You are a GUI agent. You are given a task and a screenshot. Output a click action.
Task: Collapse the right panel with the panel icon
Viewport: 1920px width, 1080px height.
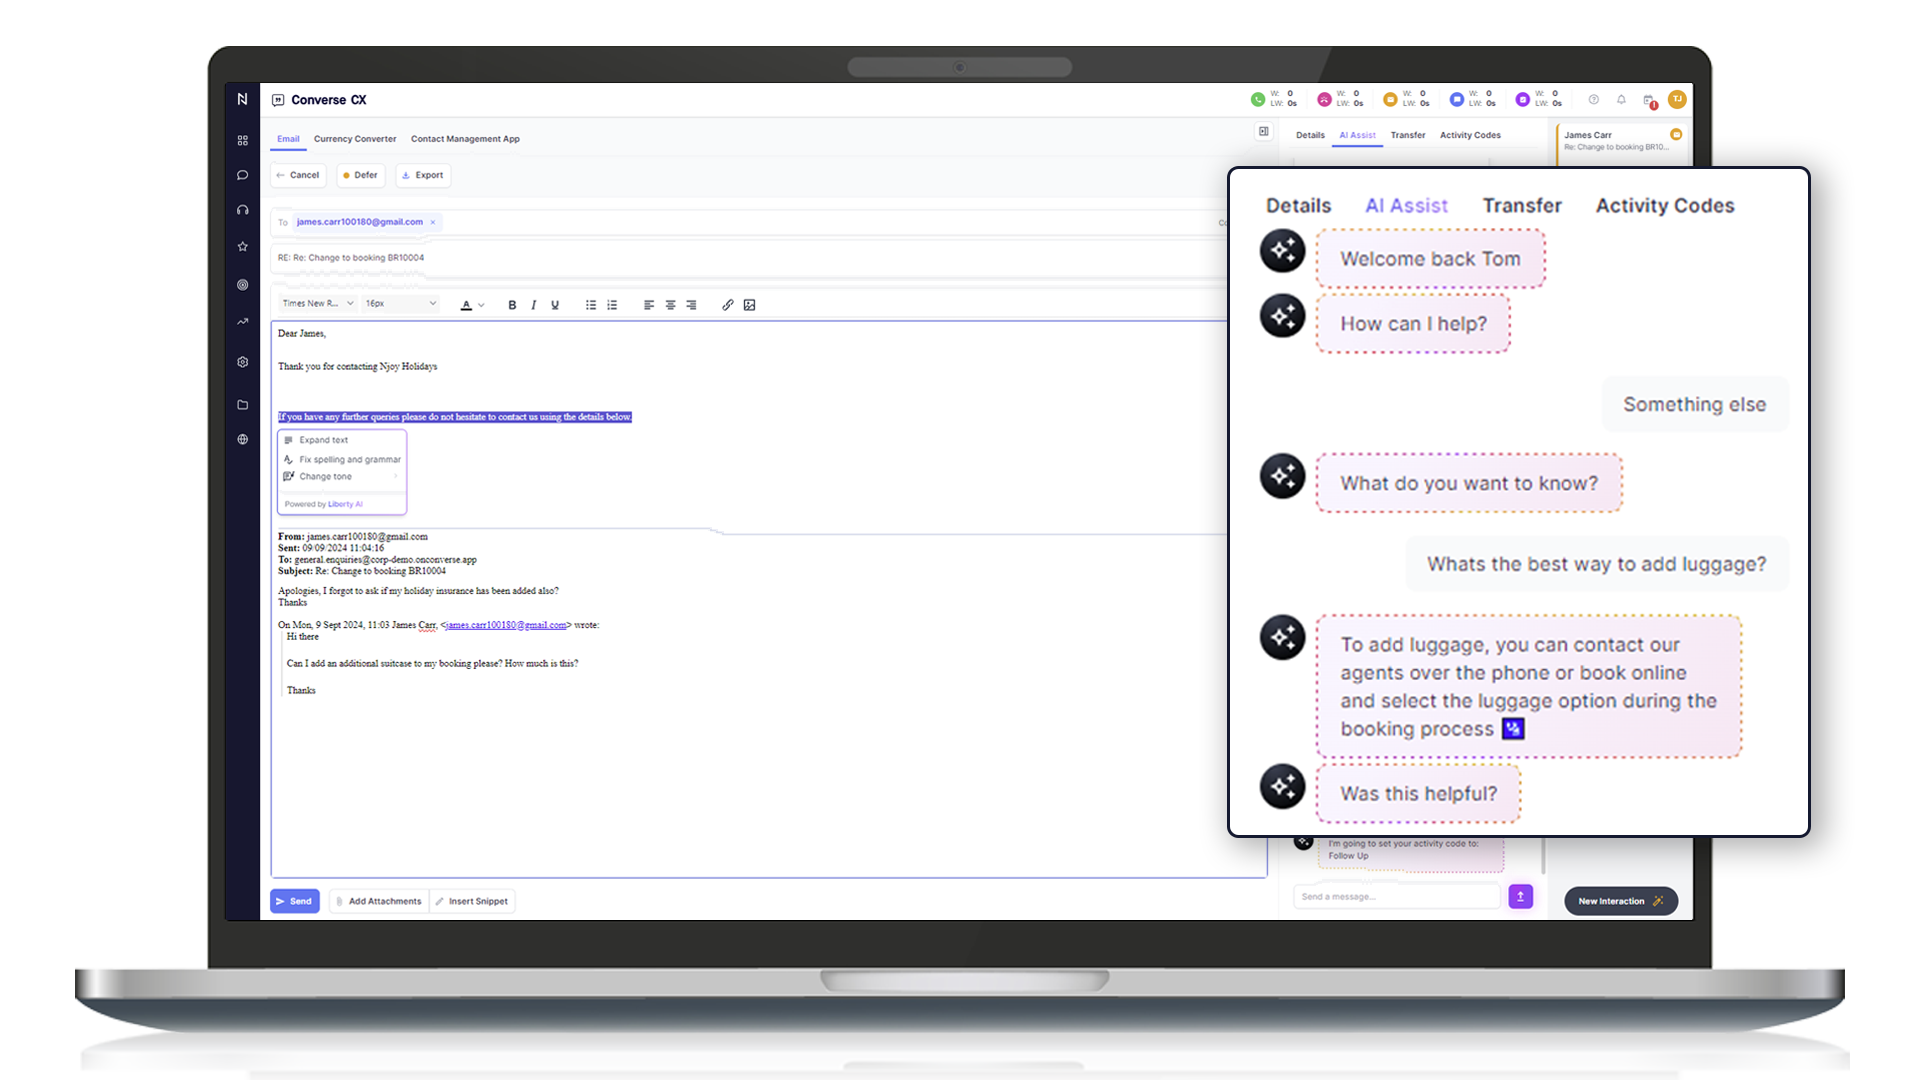1263,132
